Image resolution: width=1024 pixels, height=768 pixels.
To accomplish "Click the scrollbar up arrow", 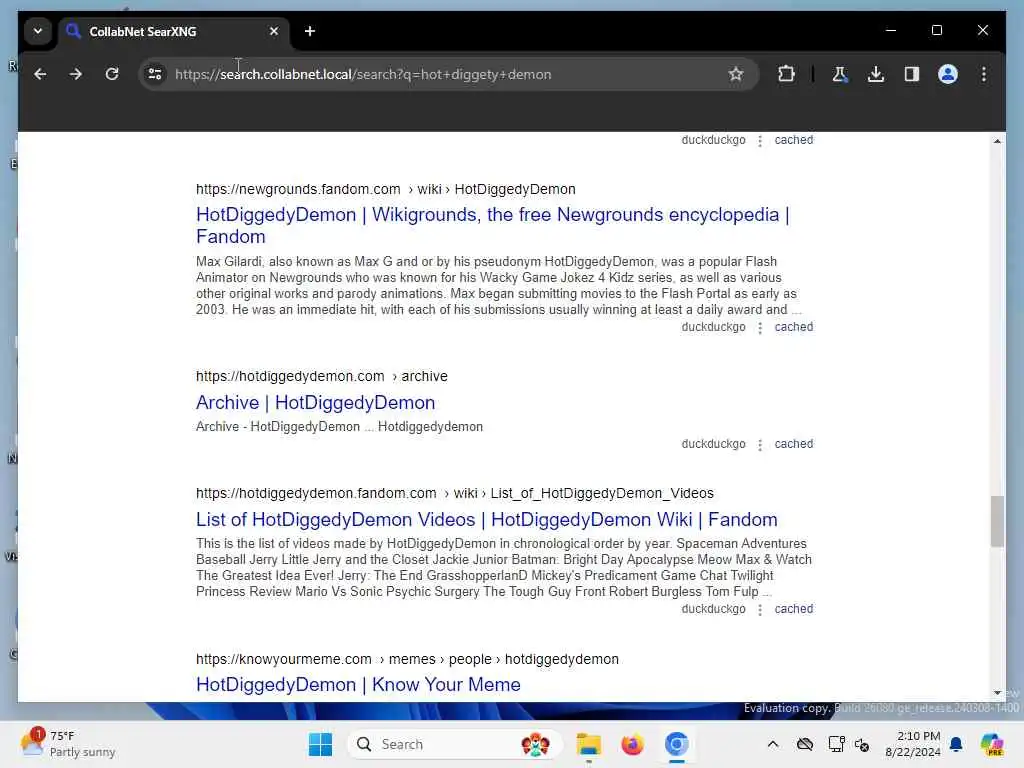I will coord(997,141).
